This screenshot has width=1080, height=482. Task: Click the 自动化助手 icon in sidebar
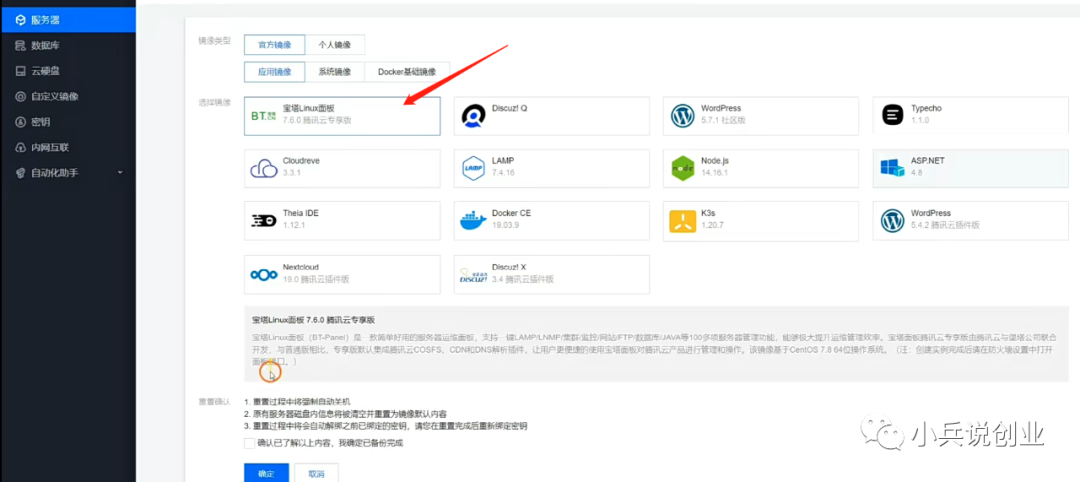(x=20, y=173)
